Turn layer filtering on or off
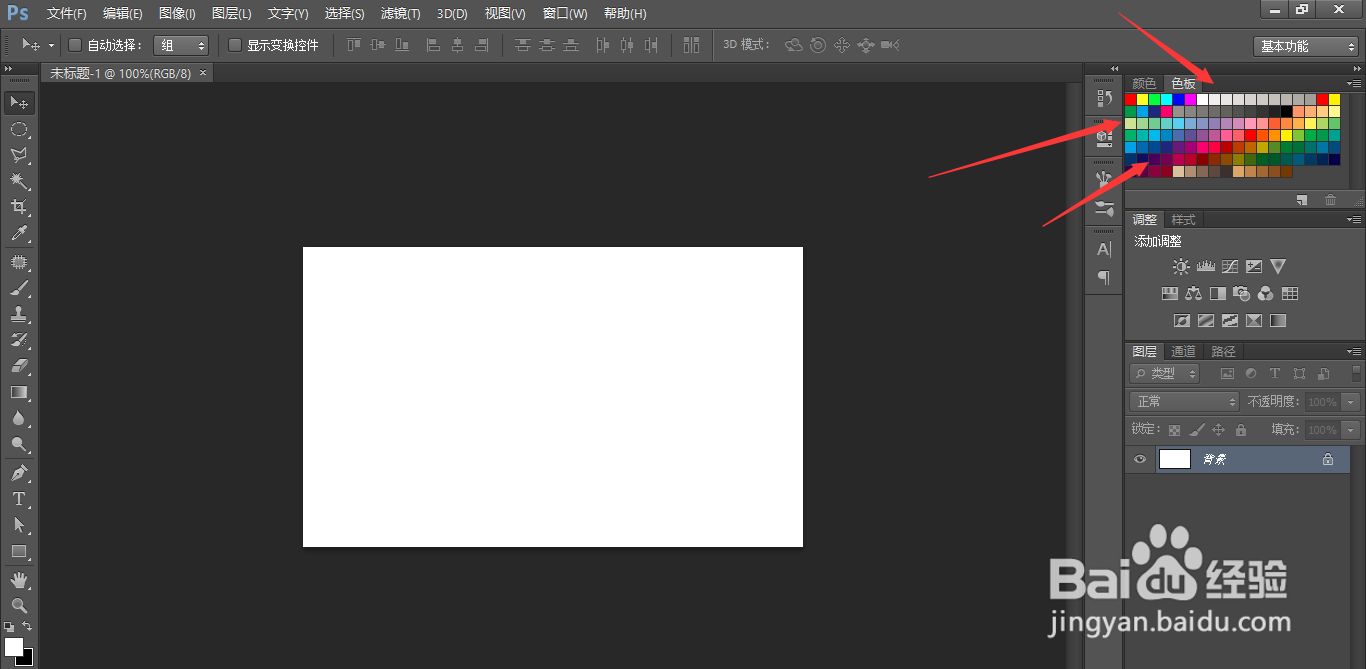The width and height of the screenshot is (1366, 669). coord(1356,374)
